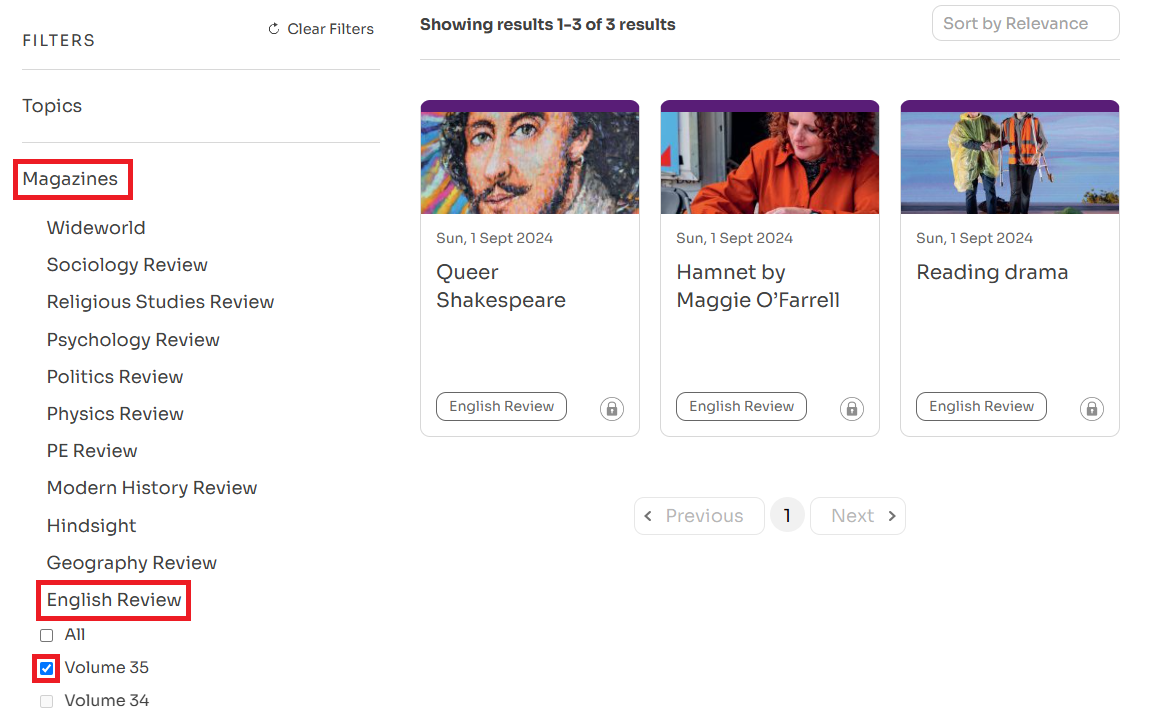Go to page 1 in pagination
The width and height of the screenshot is (1149, 724).
787,516
